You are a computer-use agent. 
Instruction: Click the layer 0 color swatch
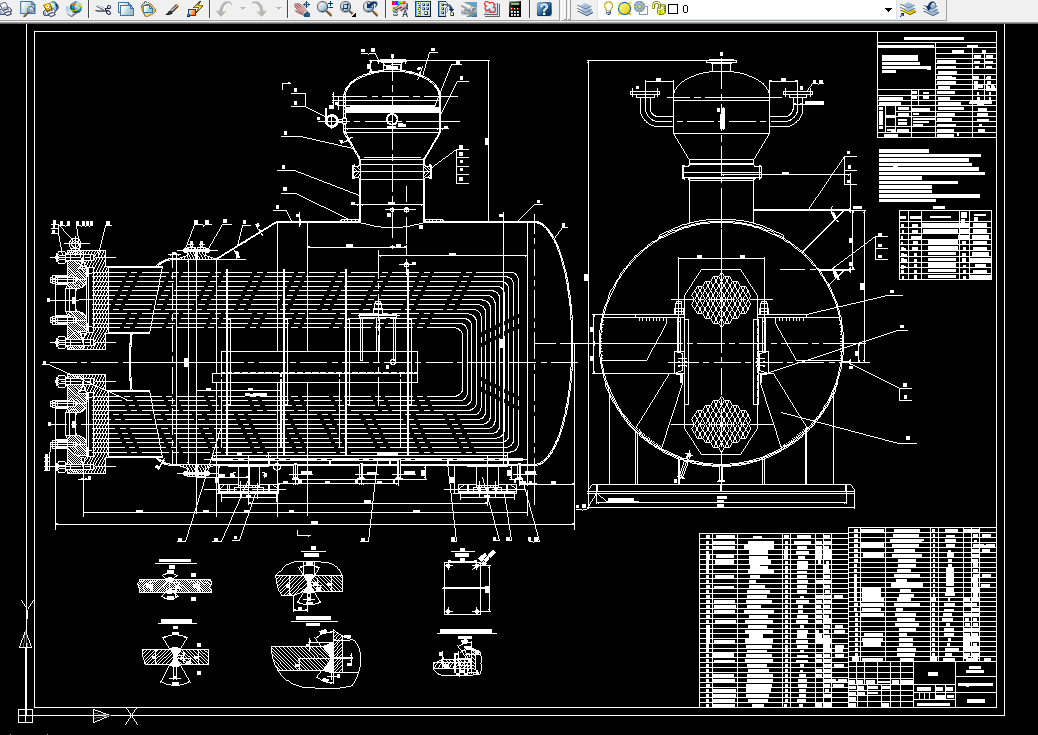(x=673, y=9)
